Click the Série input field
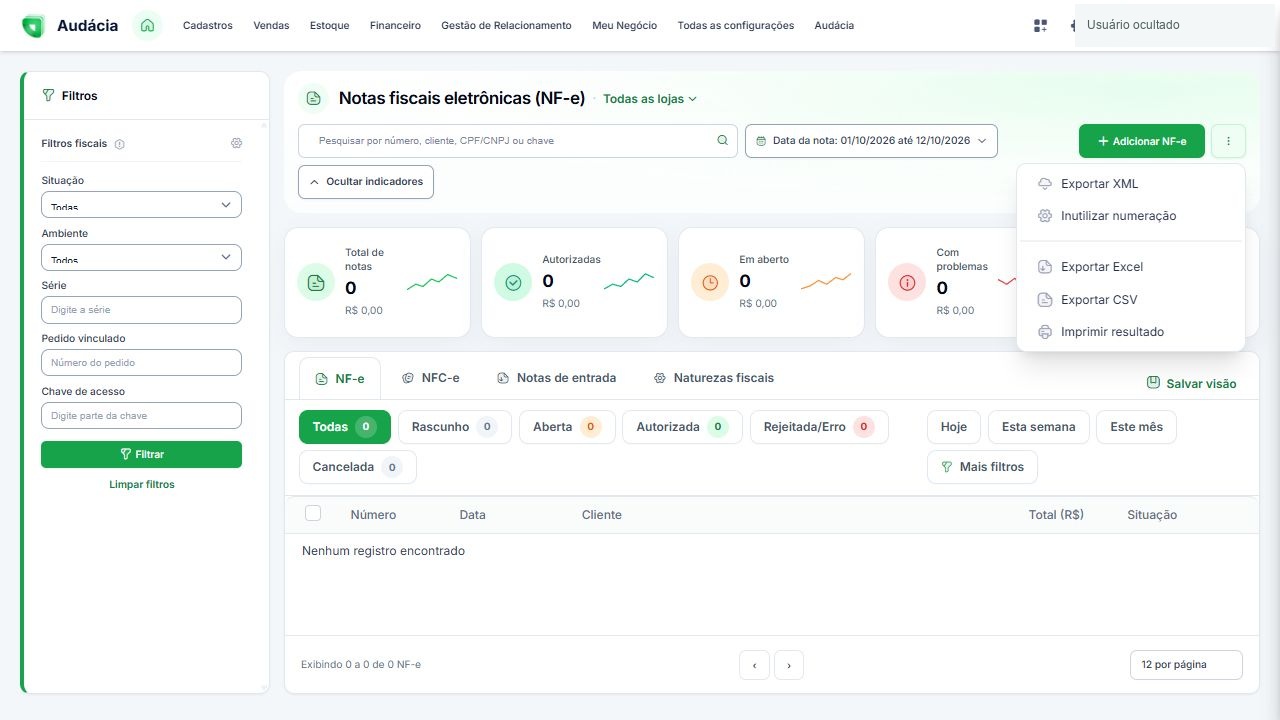The image size is (1280, 720). click(x=141, y=310)
